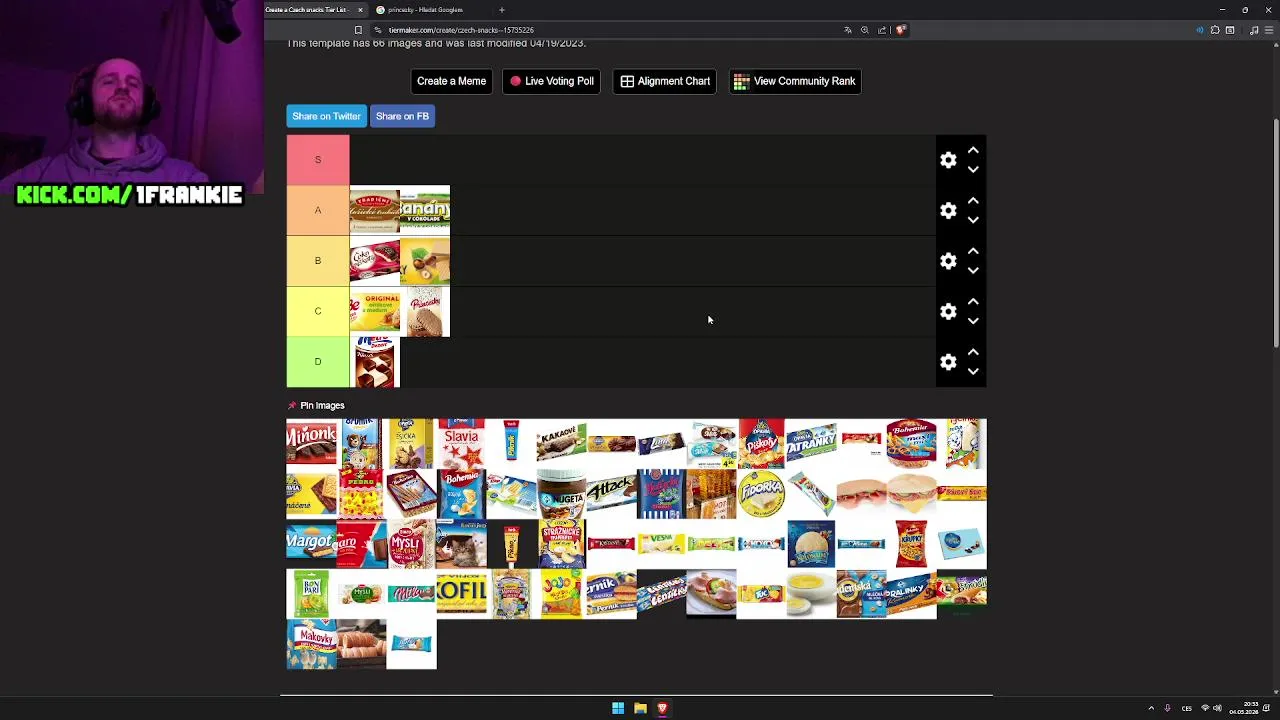The height and width of the screenshot is (720, 1280).
Task: Move D tier row down
Action: tap(973, 372)
